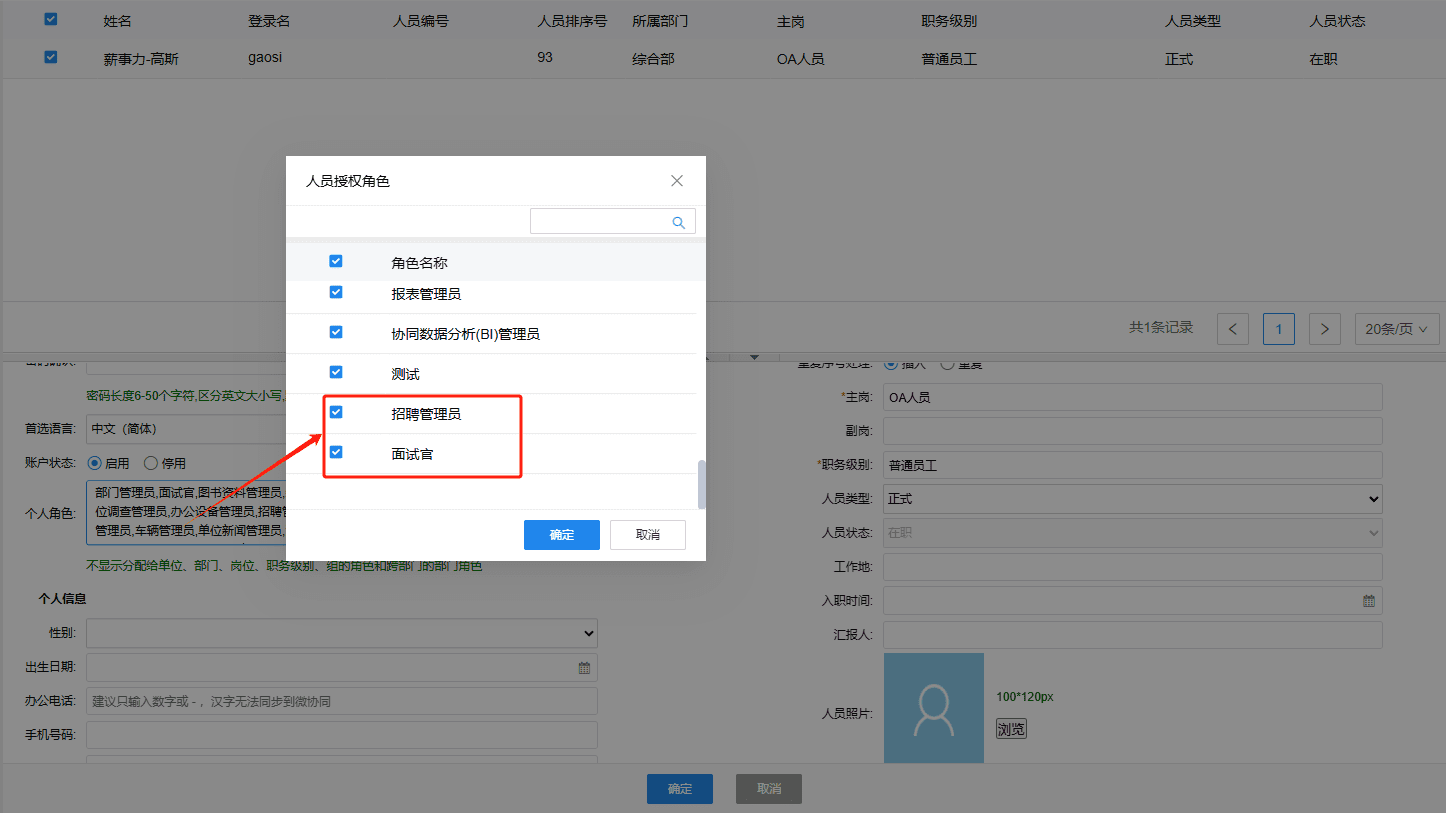
Task: Click bottom 确定 button of personnel form
Action: click(x=680, y=789)
